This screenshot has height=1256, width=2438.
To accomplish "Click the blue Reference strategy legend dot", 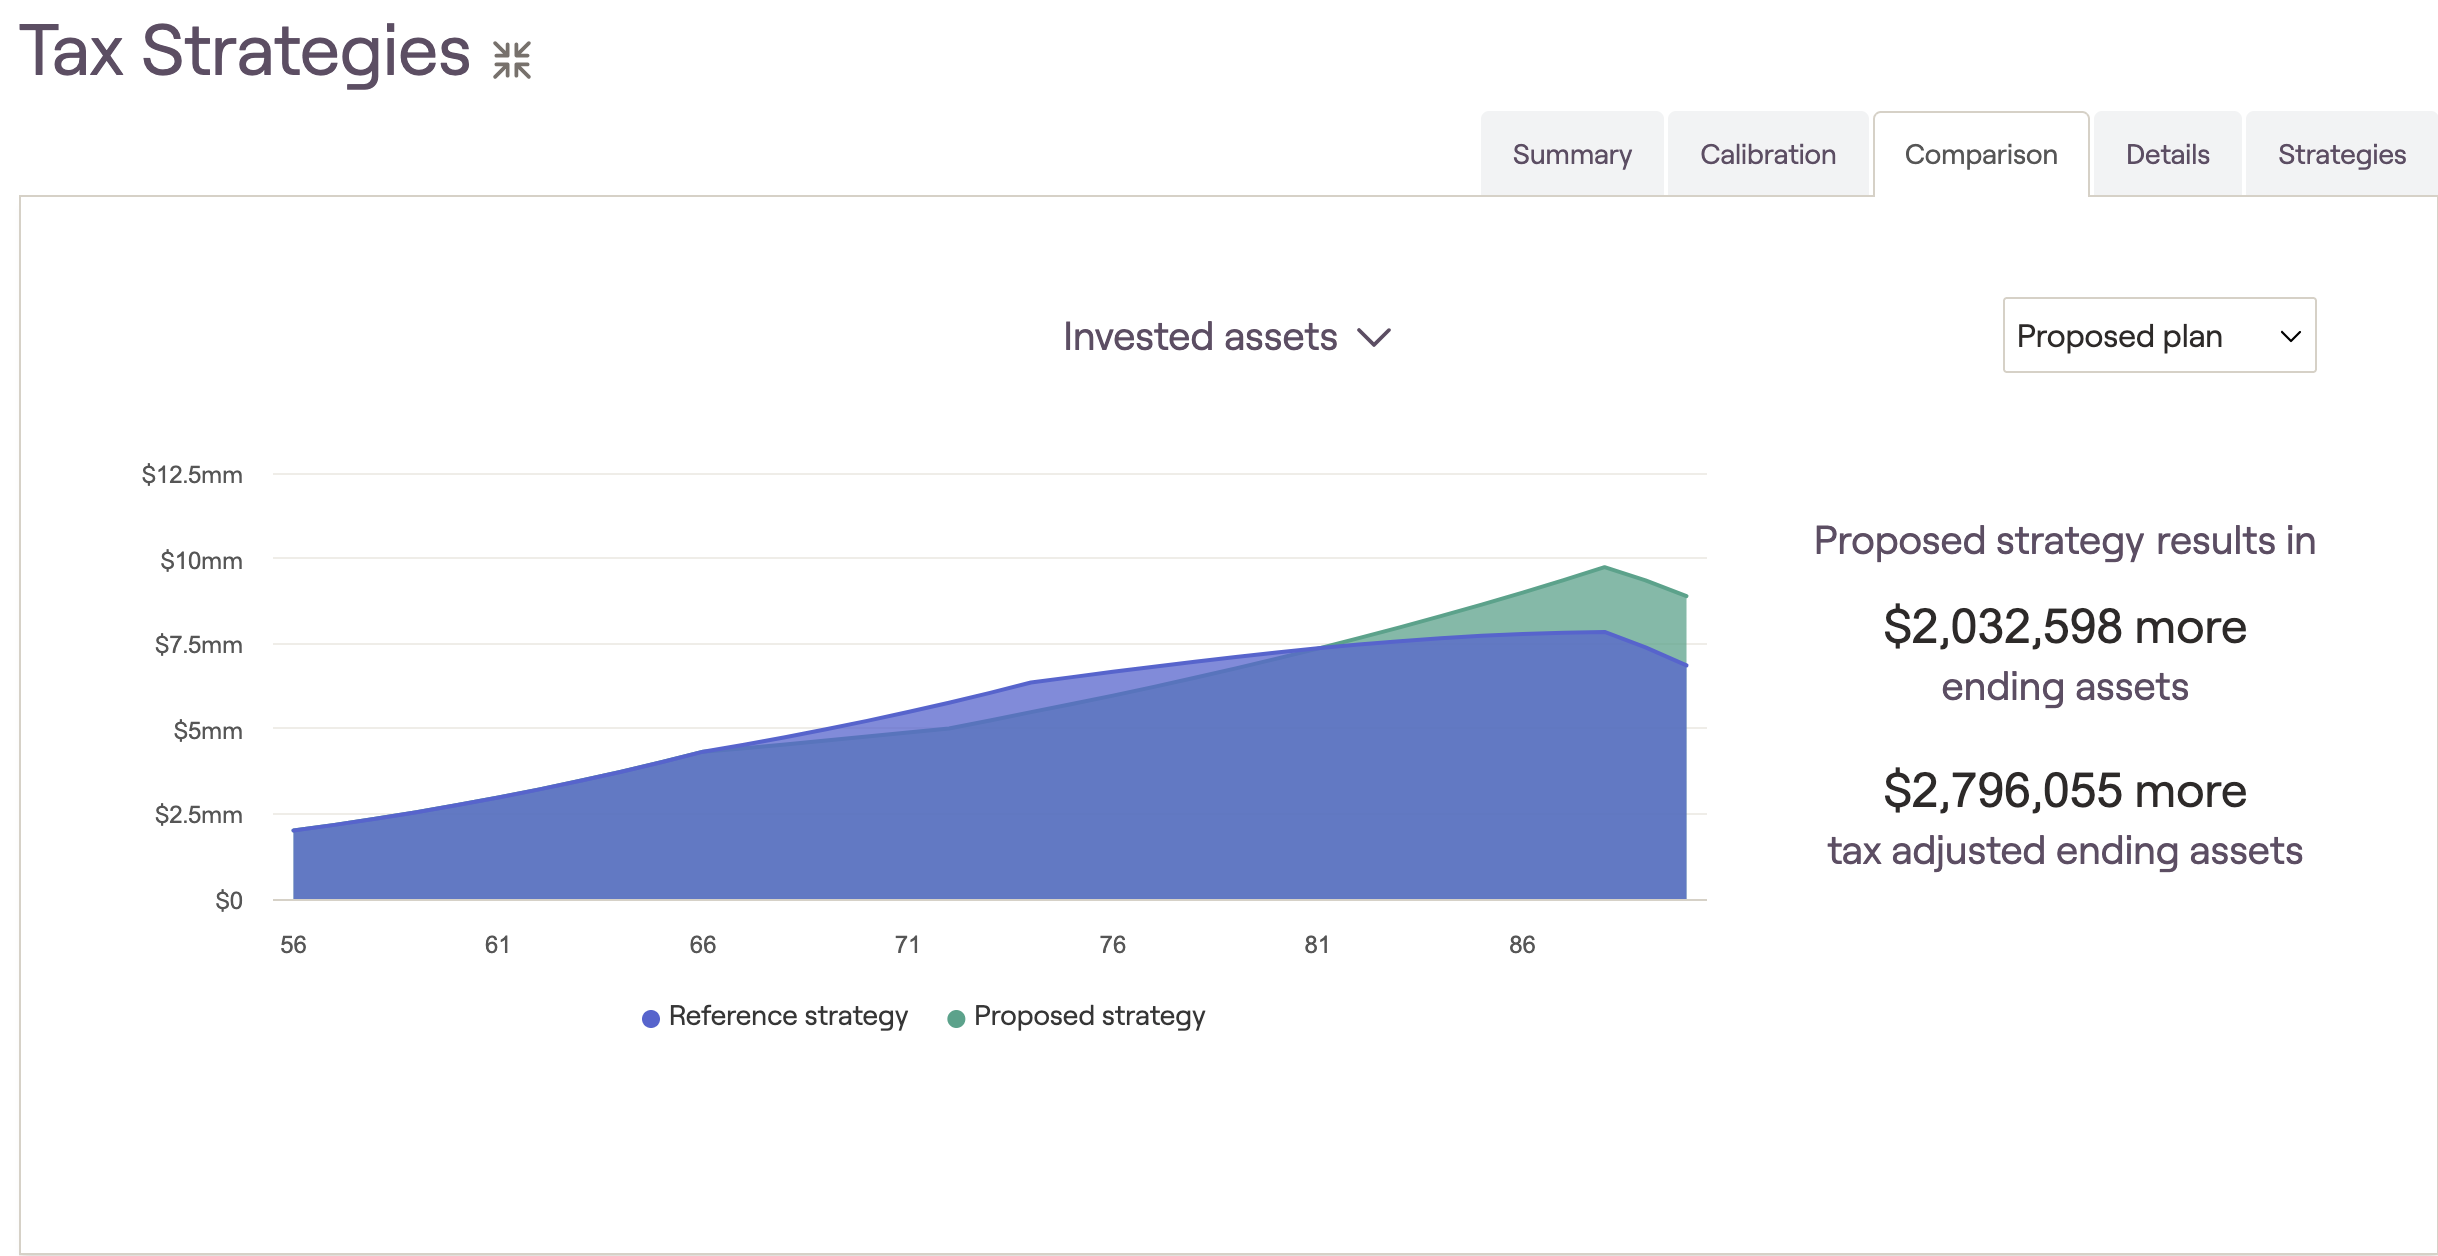I will (x=651, y=1018).
